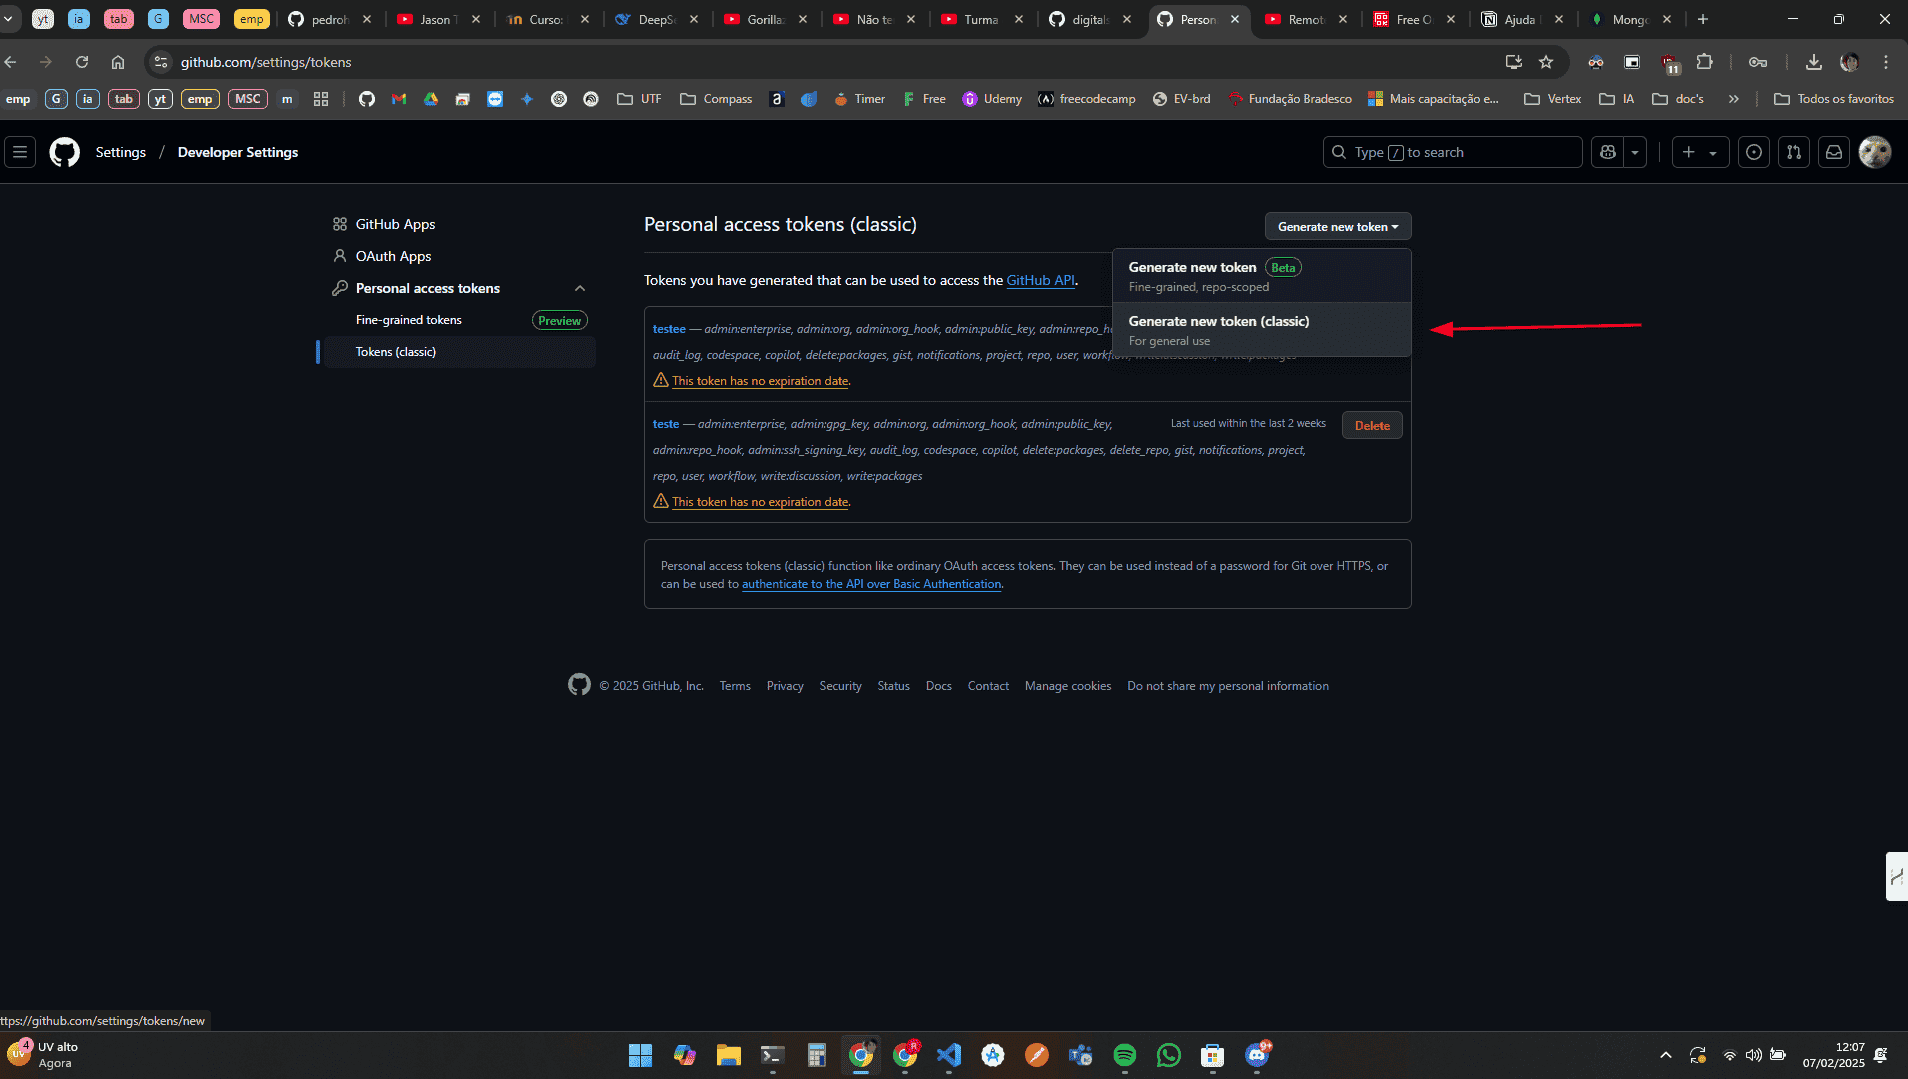Viewport: 1908px width, 1079px height.
Task: Click the Copilot icon in header
Action: point(1608,152)
